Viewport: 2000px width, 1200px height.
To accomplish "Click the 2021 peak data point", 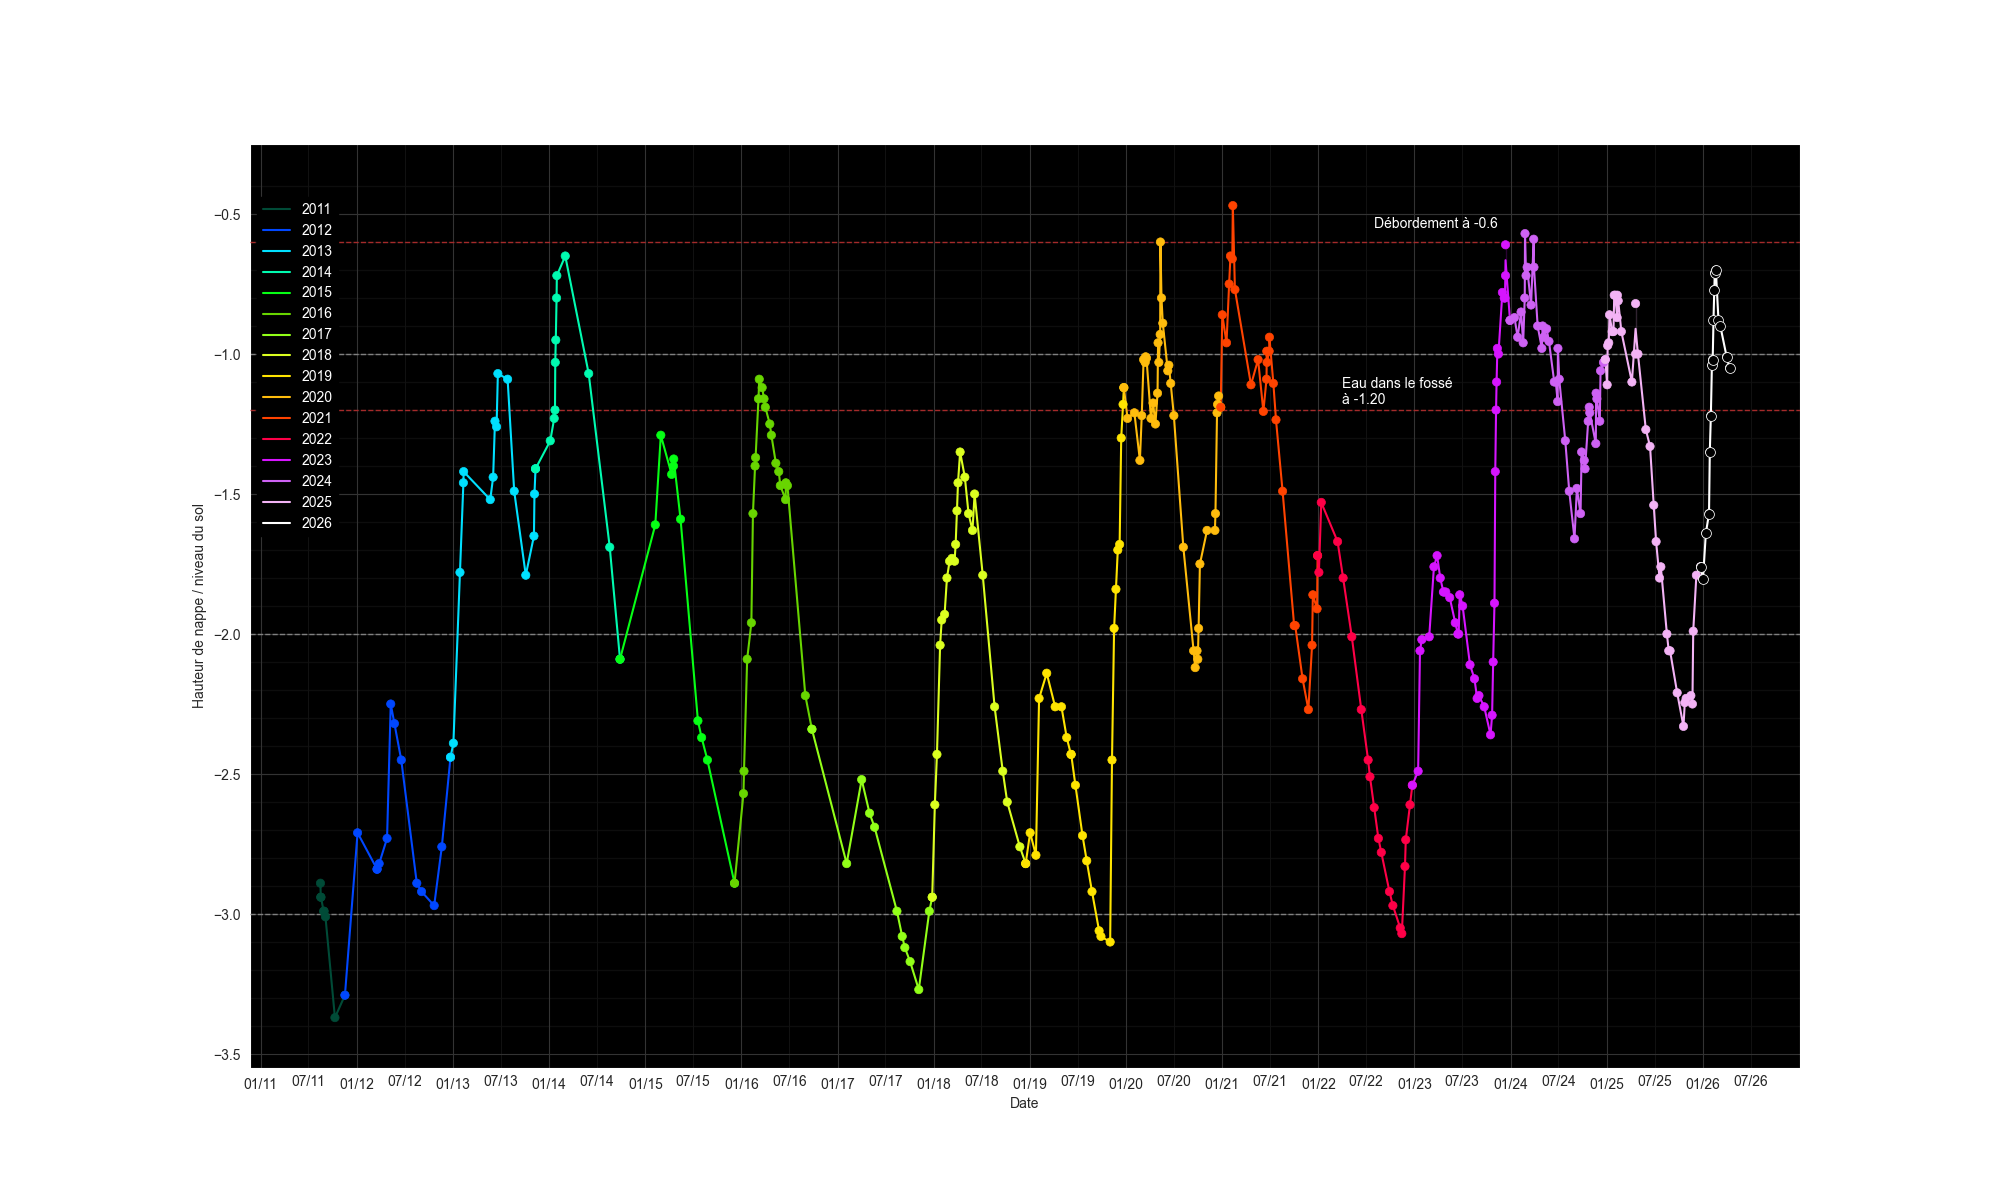I will (1232, 206).
